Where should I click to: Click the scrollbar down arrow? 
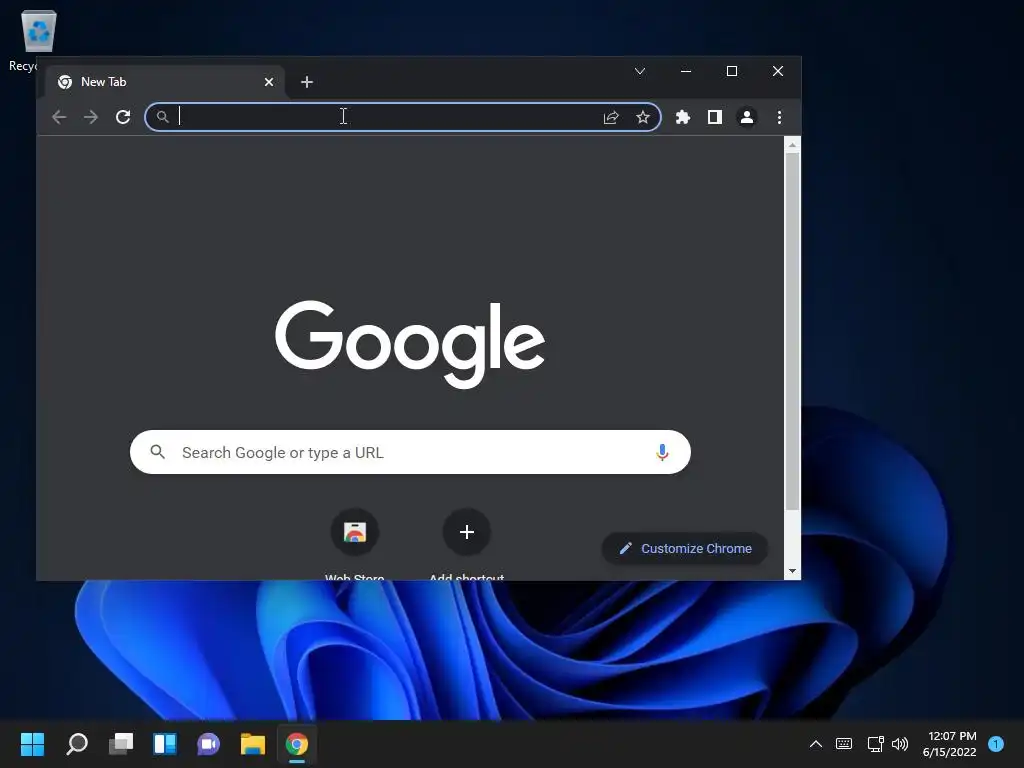792,571
